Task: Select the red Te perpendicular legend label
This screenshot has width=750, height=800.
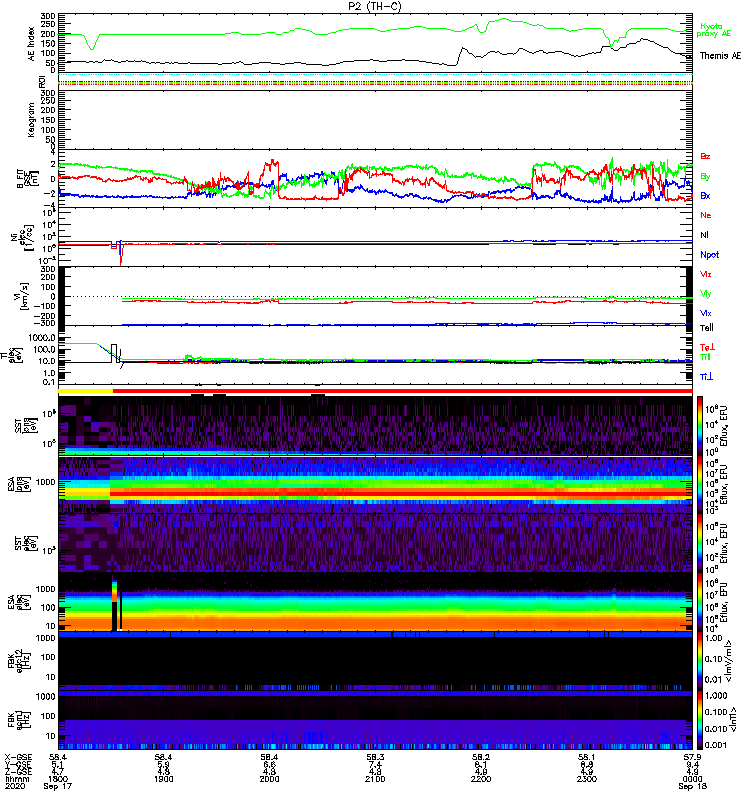Action: pos(707,347)
